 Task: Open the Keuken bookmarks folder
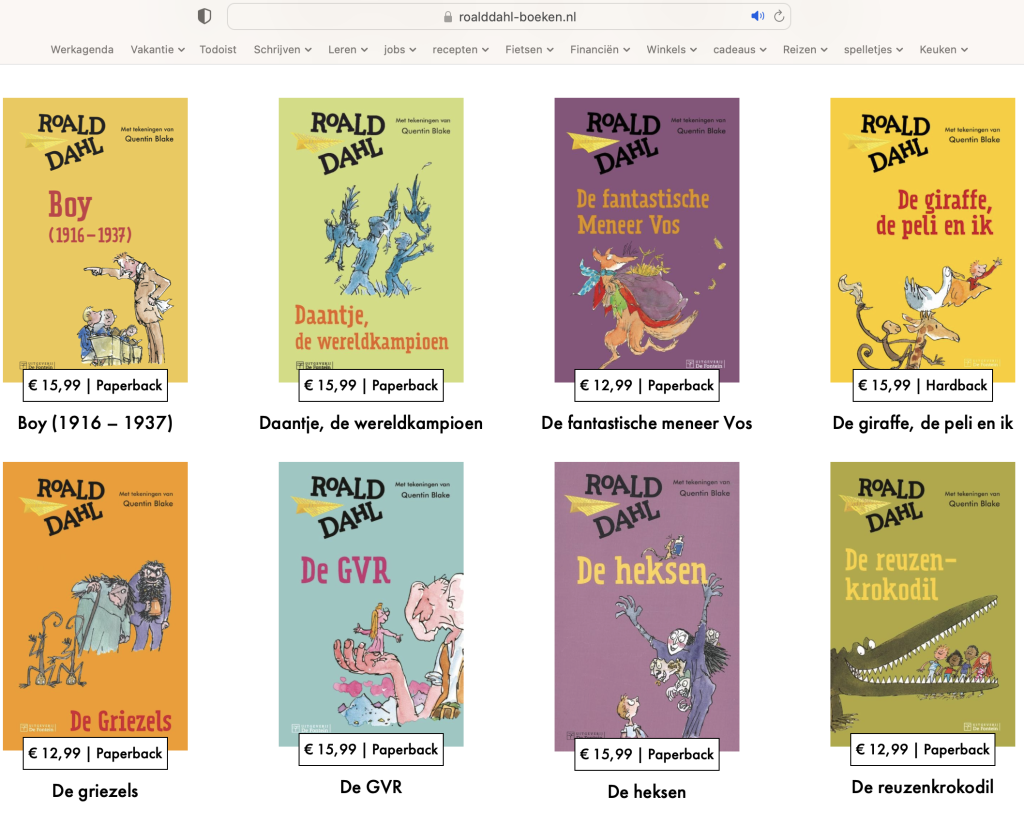944,50
